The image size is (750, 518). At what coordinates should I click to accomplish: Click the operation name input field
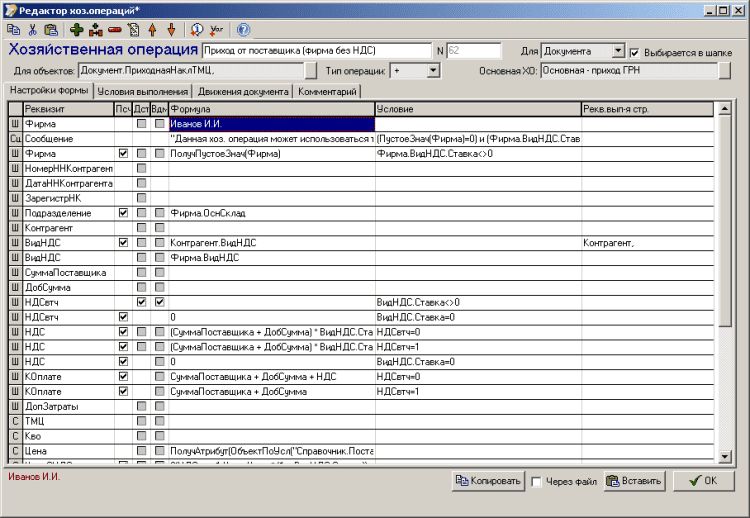point(317,51)
